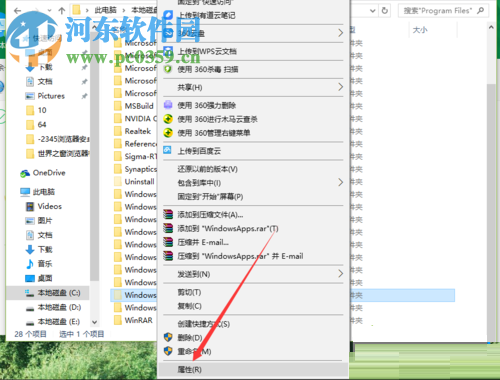Click 此电脑 in the address breadcrumb
500x380 pixels.
pos(105,10)
